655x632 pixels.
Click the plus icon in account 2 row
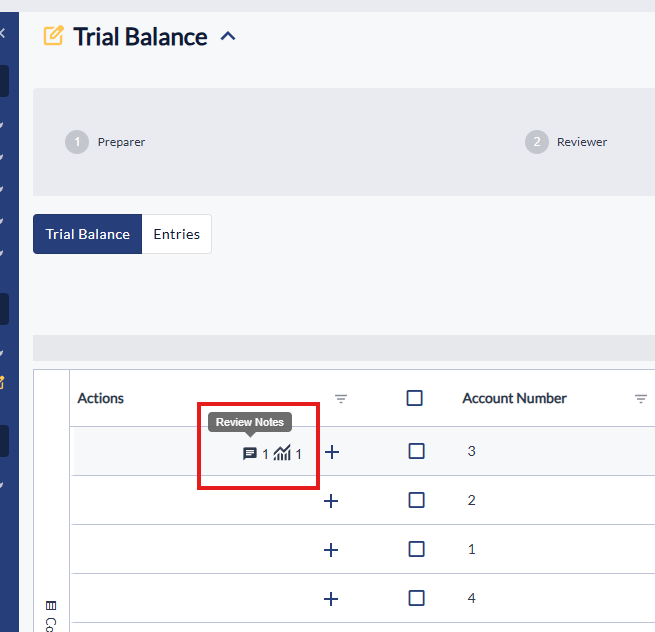click(332, 501)
